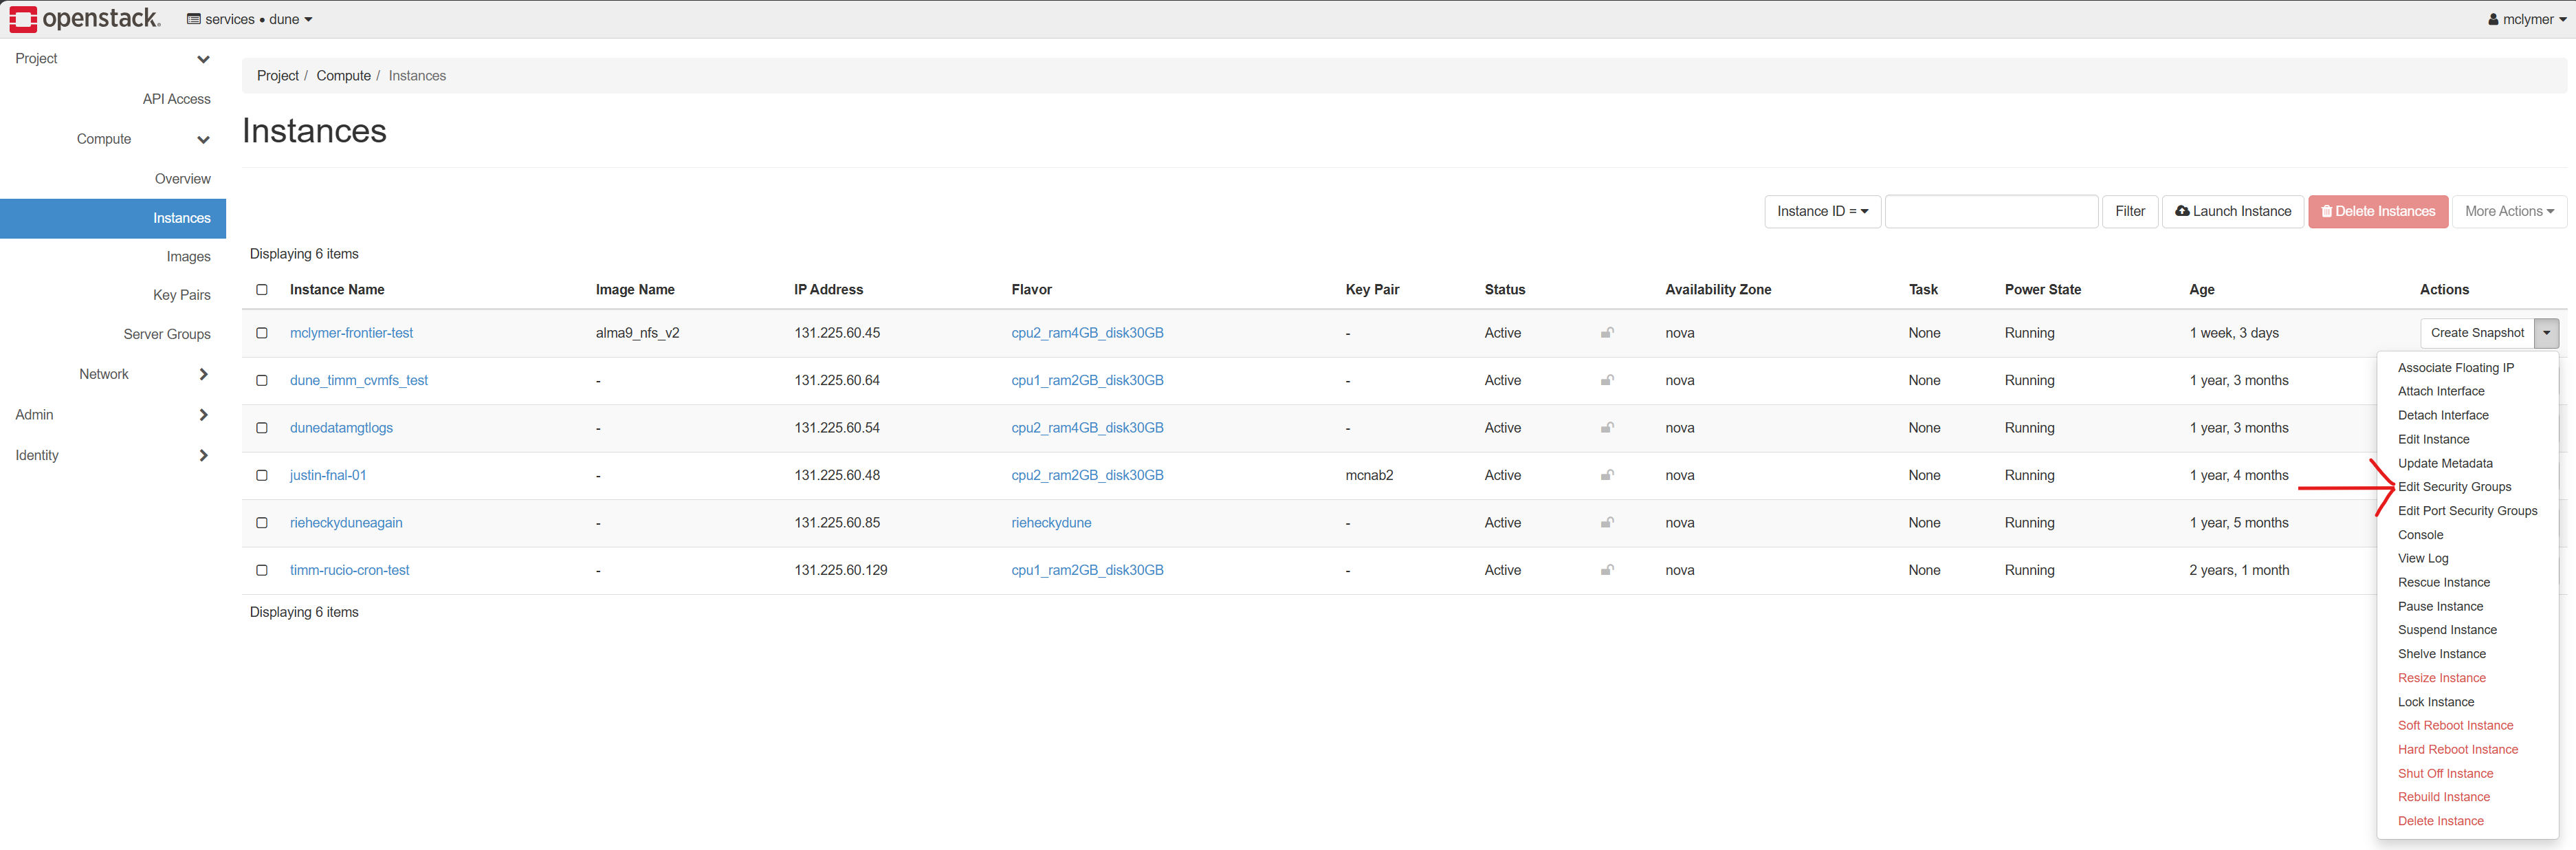Click lock icon in justin-fnal-01 row
This screenshot has height=850, width=2576.
point(1607,475)
